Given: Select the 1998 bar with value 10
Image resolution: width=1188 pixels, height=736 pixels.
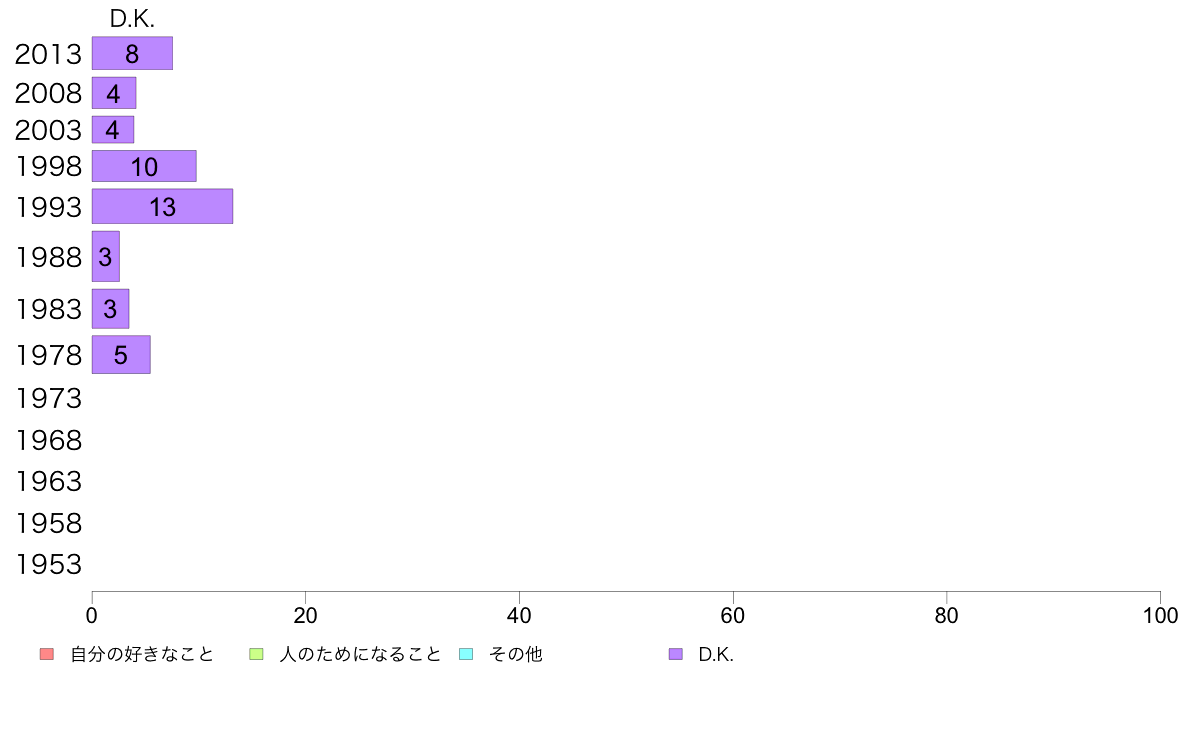Looking at the screenshot, I should (144, 166).
